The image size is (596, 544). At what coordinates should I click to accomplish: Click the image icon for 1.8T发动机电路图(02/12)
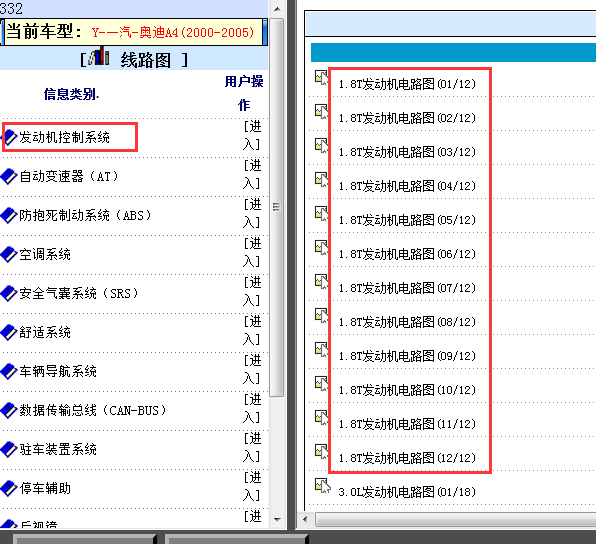click(x=322, y=111)
